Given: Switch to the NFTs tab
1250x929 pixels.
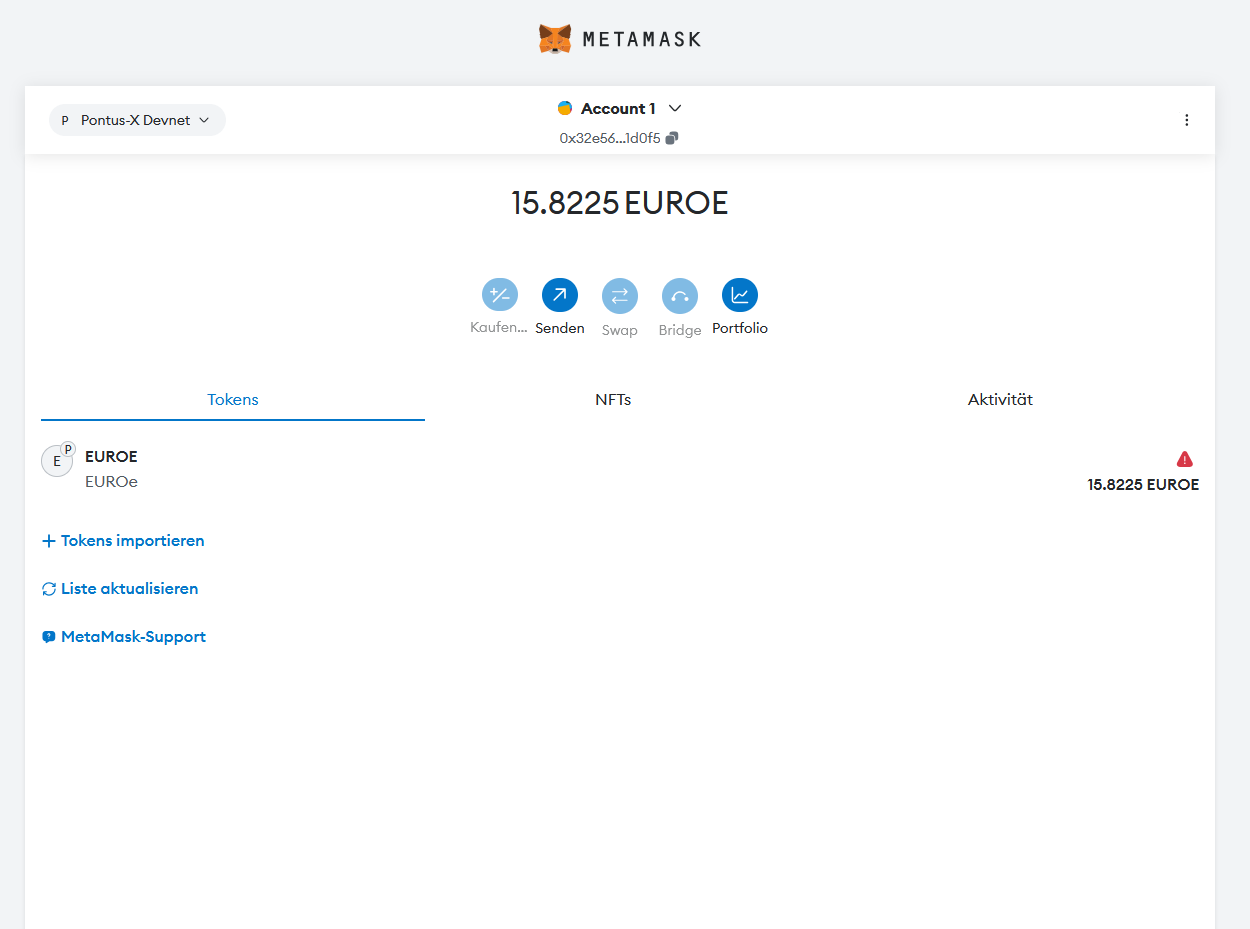Looking at the screenshot, I should coord(613,399).
